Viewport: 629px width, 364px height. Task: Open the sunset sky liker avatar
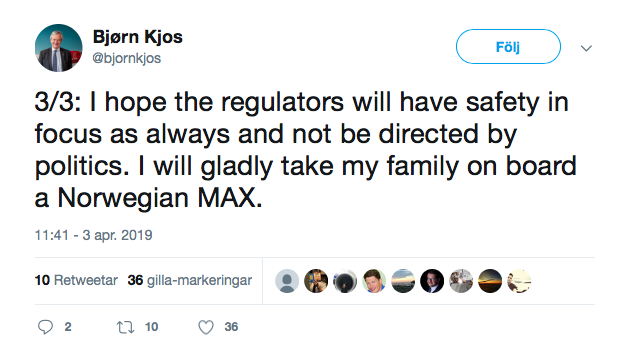403,281
